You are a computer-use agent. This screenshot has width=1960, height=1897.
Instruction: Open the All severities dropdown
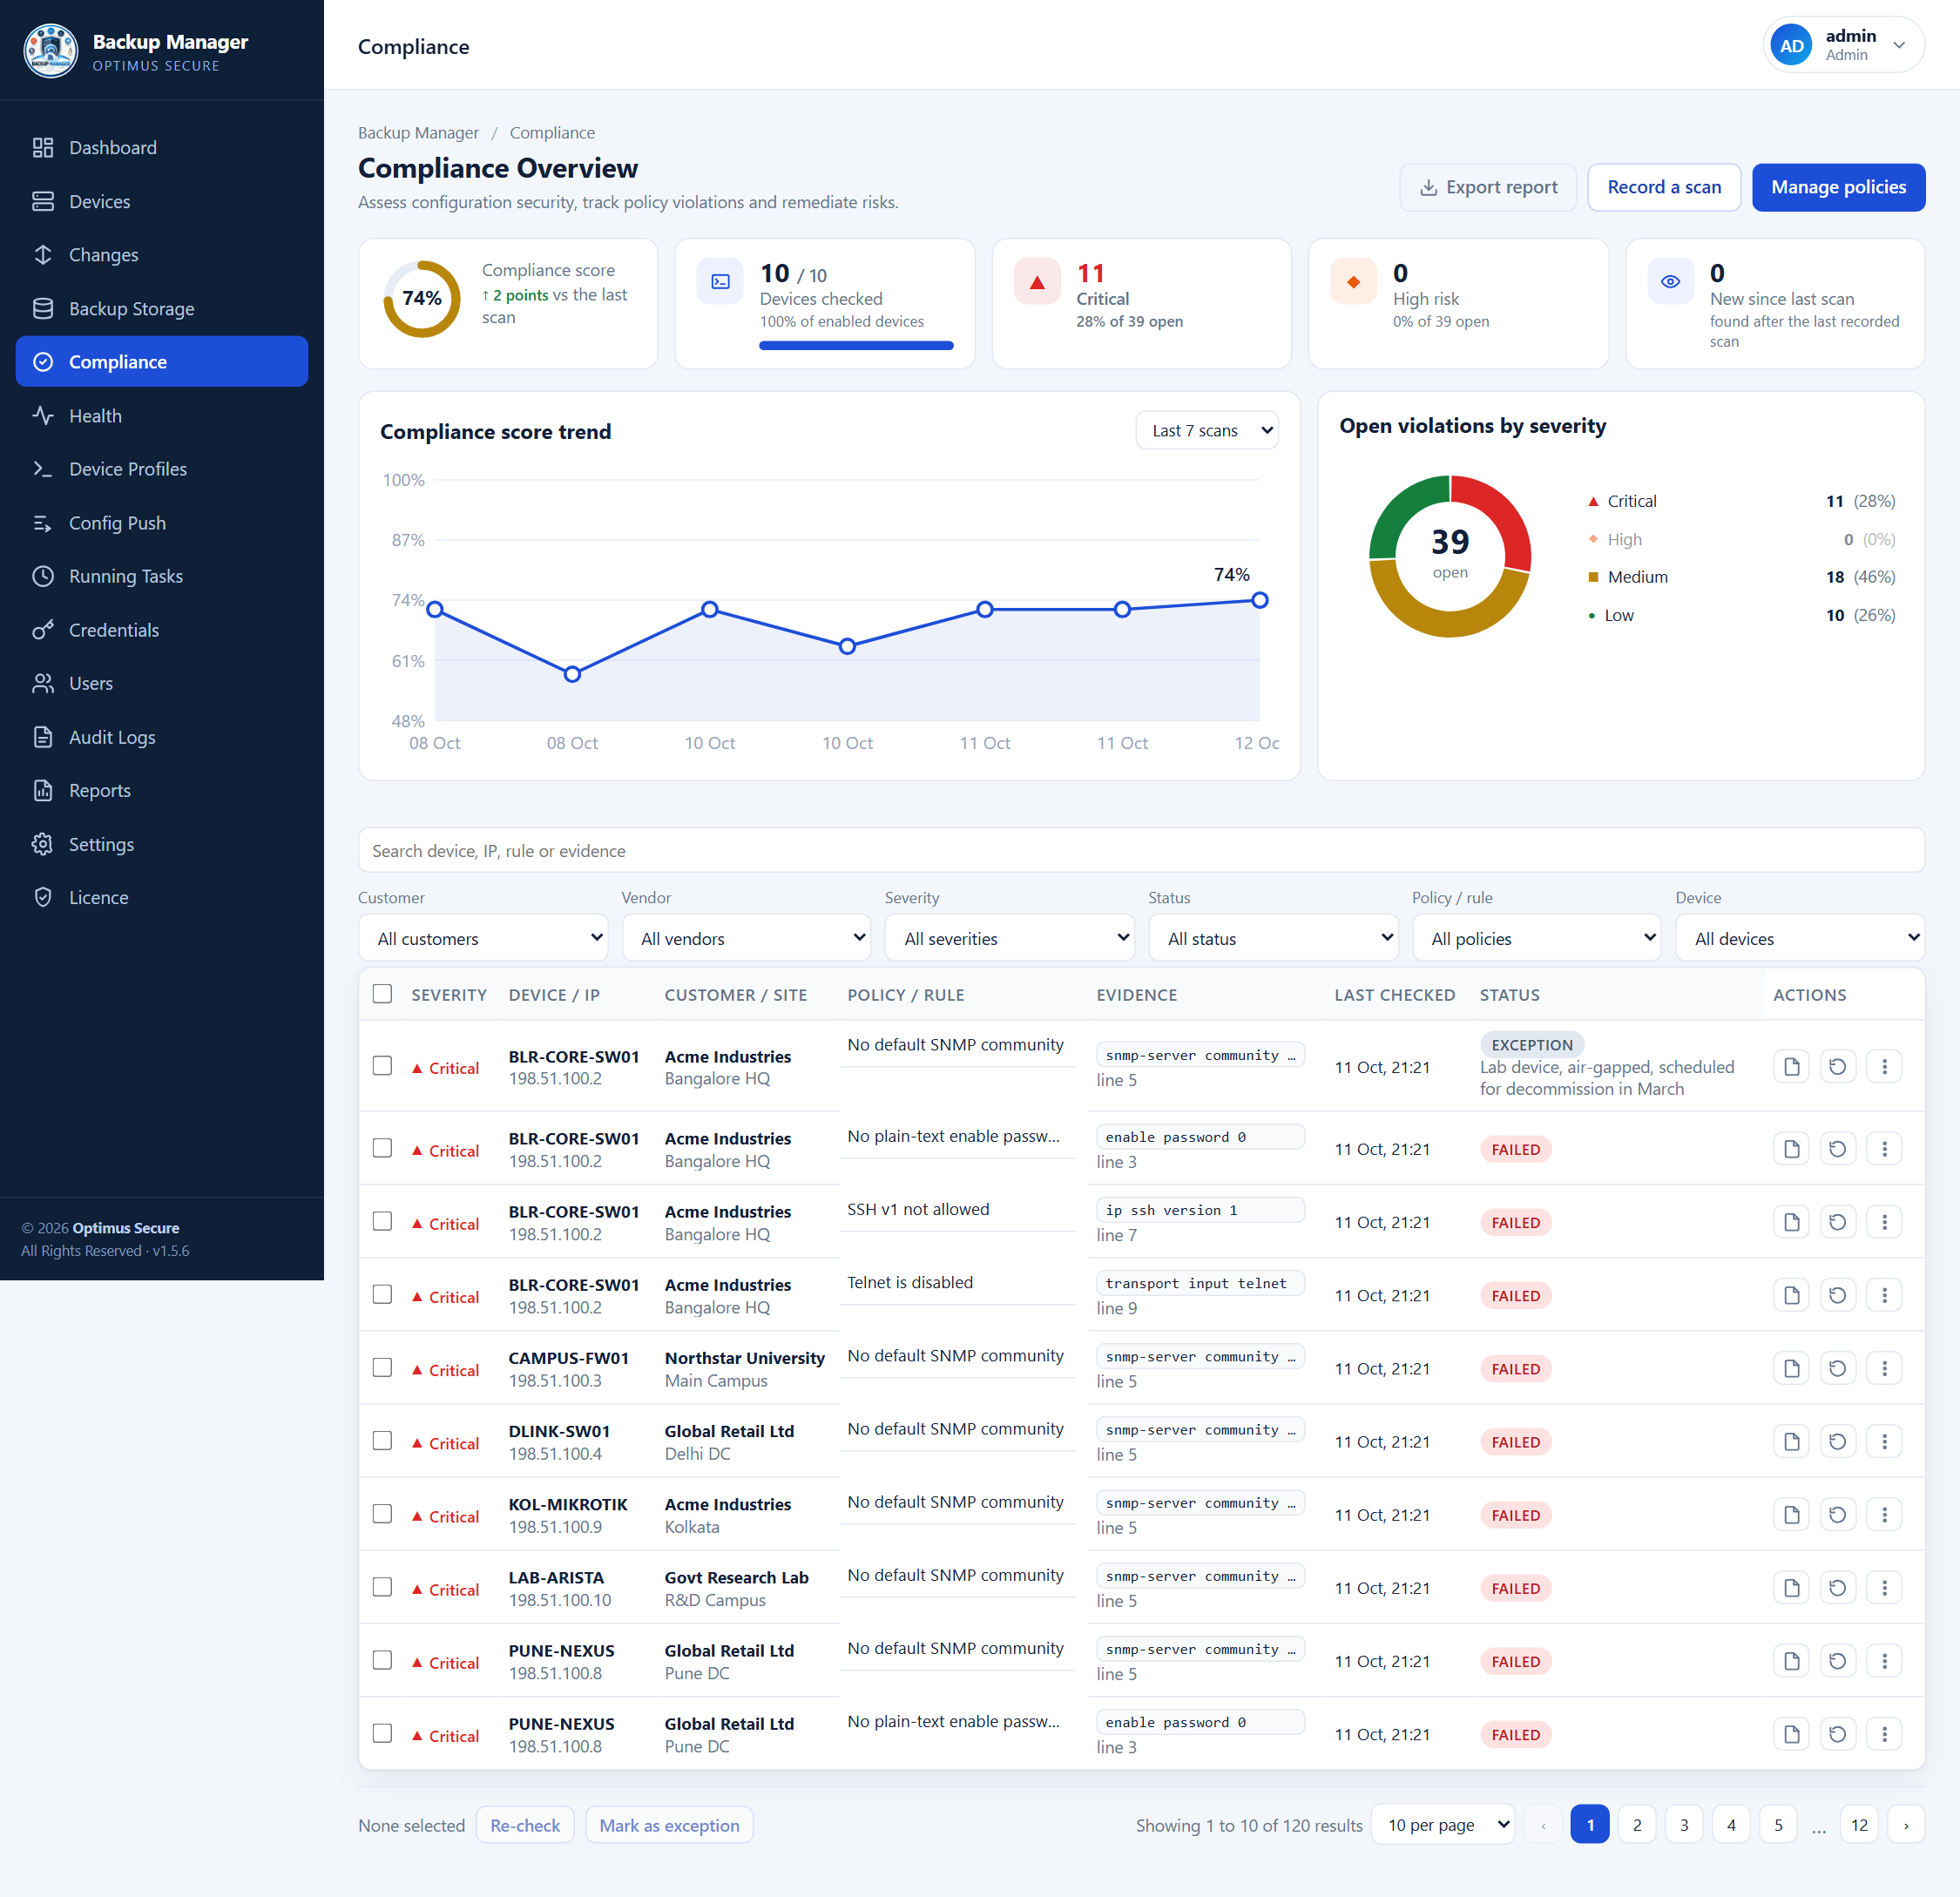coord(1010,938)
